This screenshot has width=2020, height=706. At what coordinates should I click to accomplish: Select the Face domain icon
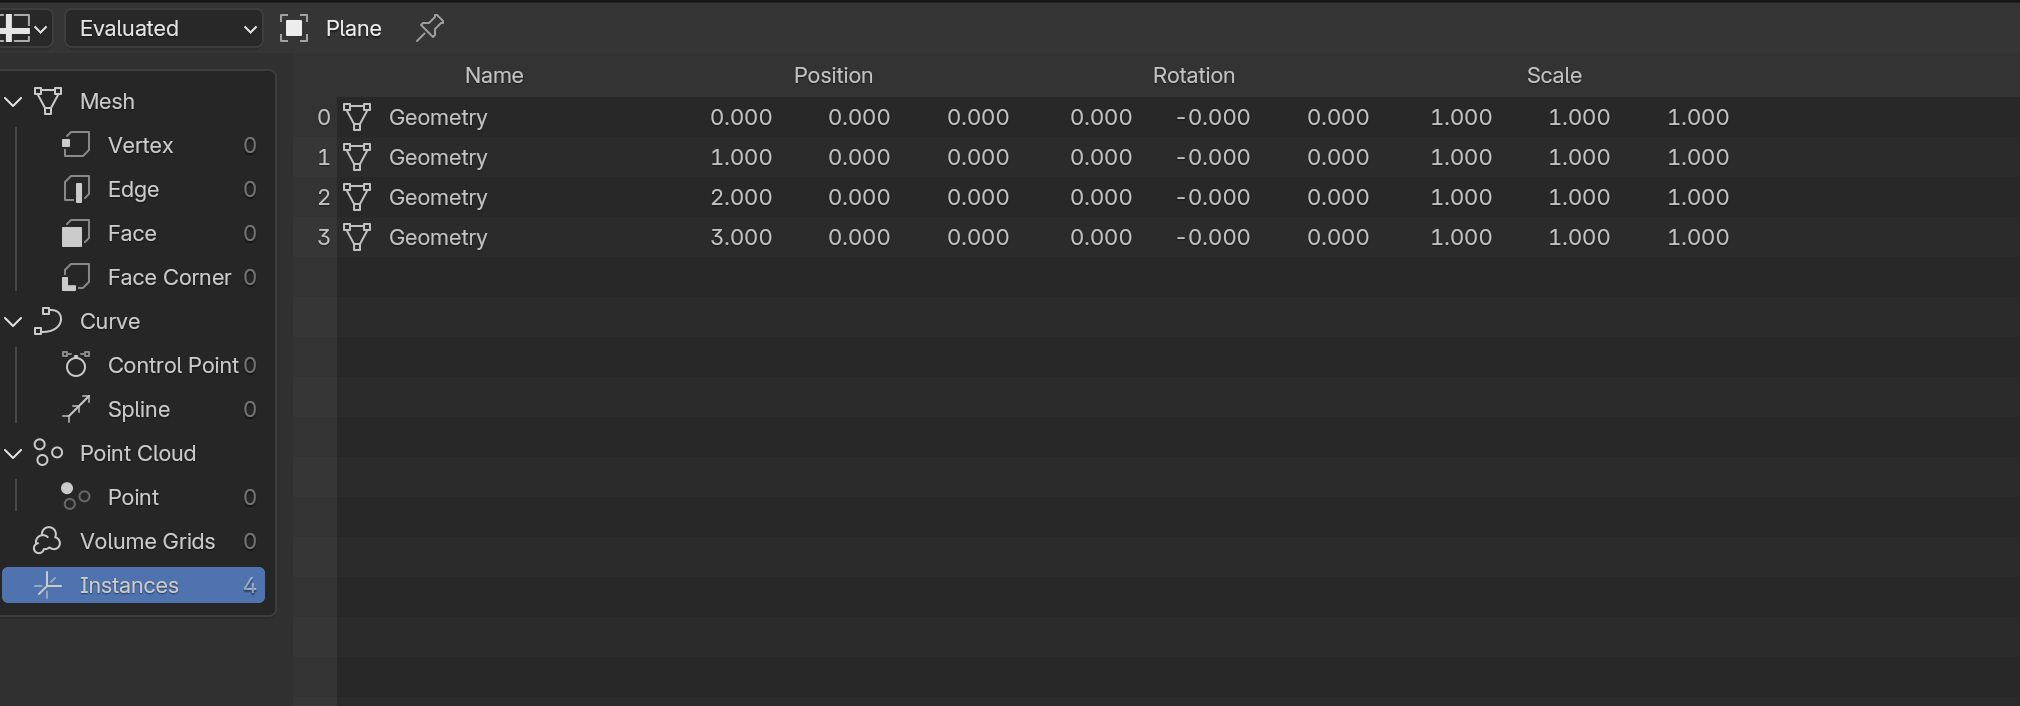(x=76, y=233)
